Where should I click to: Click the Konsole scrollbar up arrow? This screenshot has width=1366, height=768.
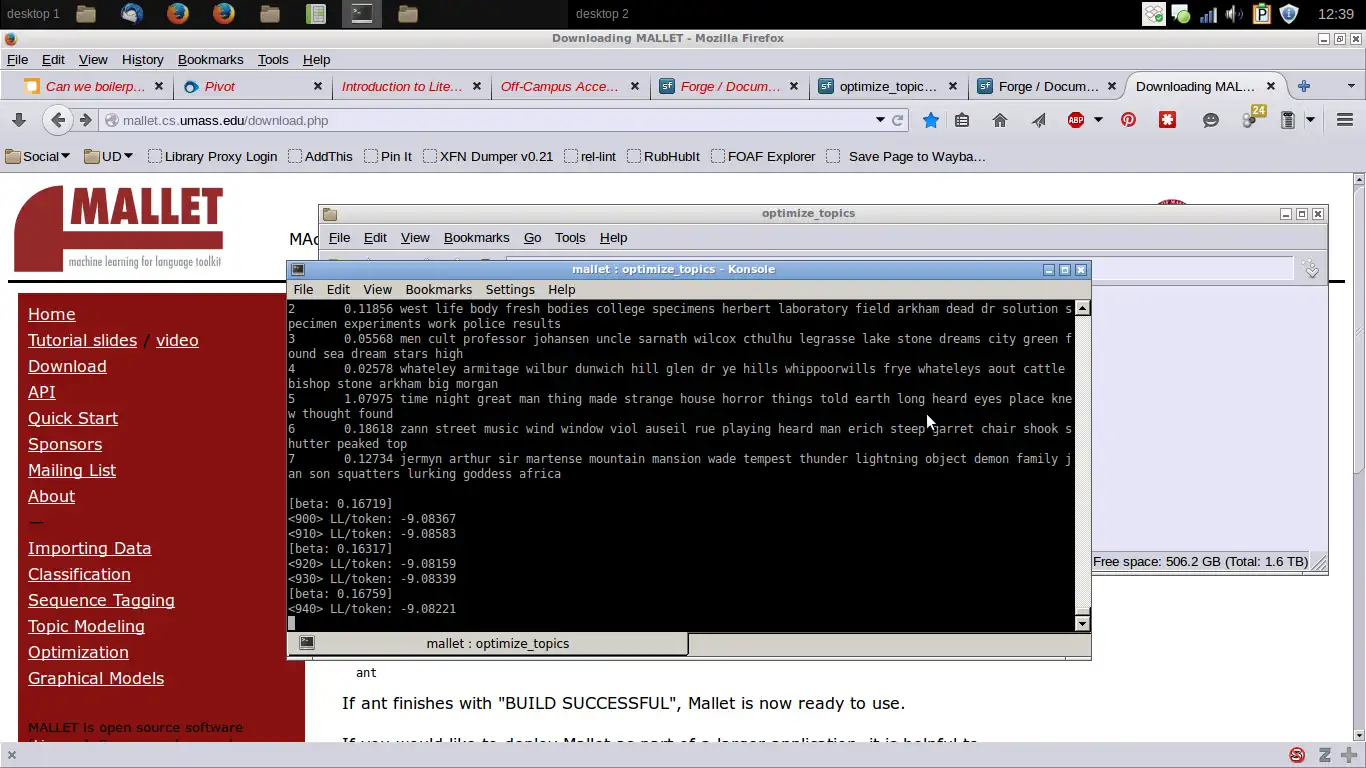pos(1082,308)
